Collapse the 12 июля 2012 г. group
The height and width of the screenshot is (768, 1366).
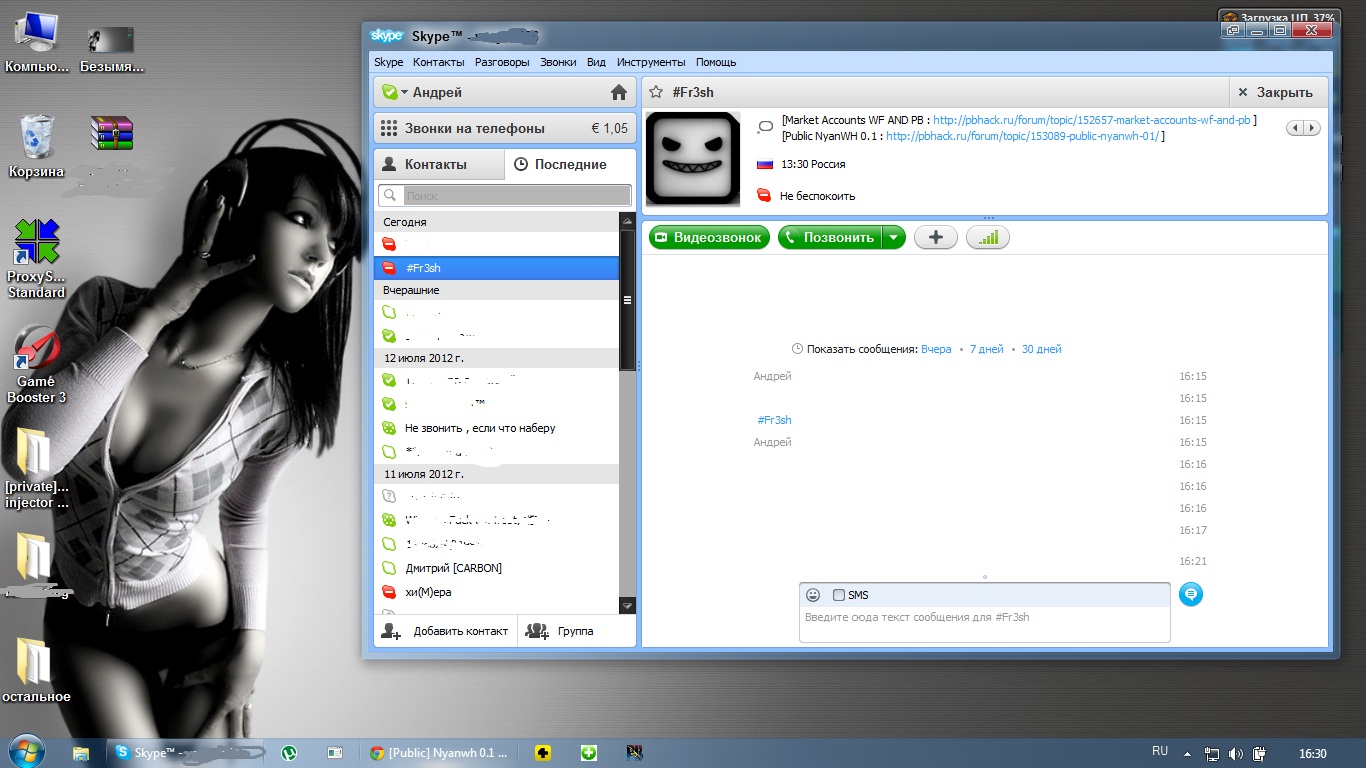point(497,357)
